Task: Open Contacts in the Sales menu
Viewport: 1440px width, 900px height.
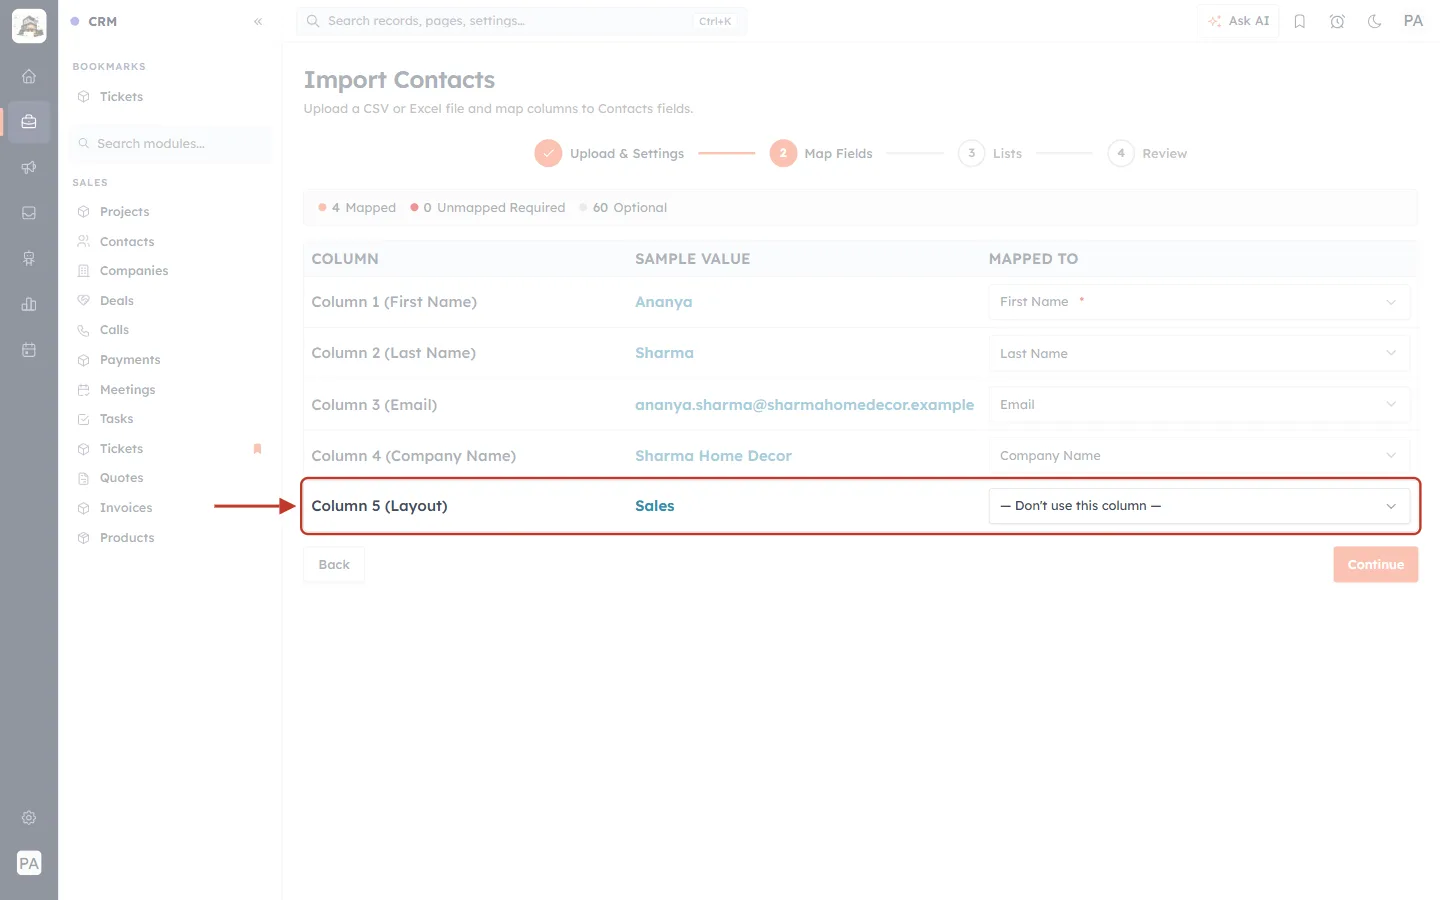Action: tap(127, 242)
